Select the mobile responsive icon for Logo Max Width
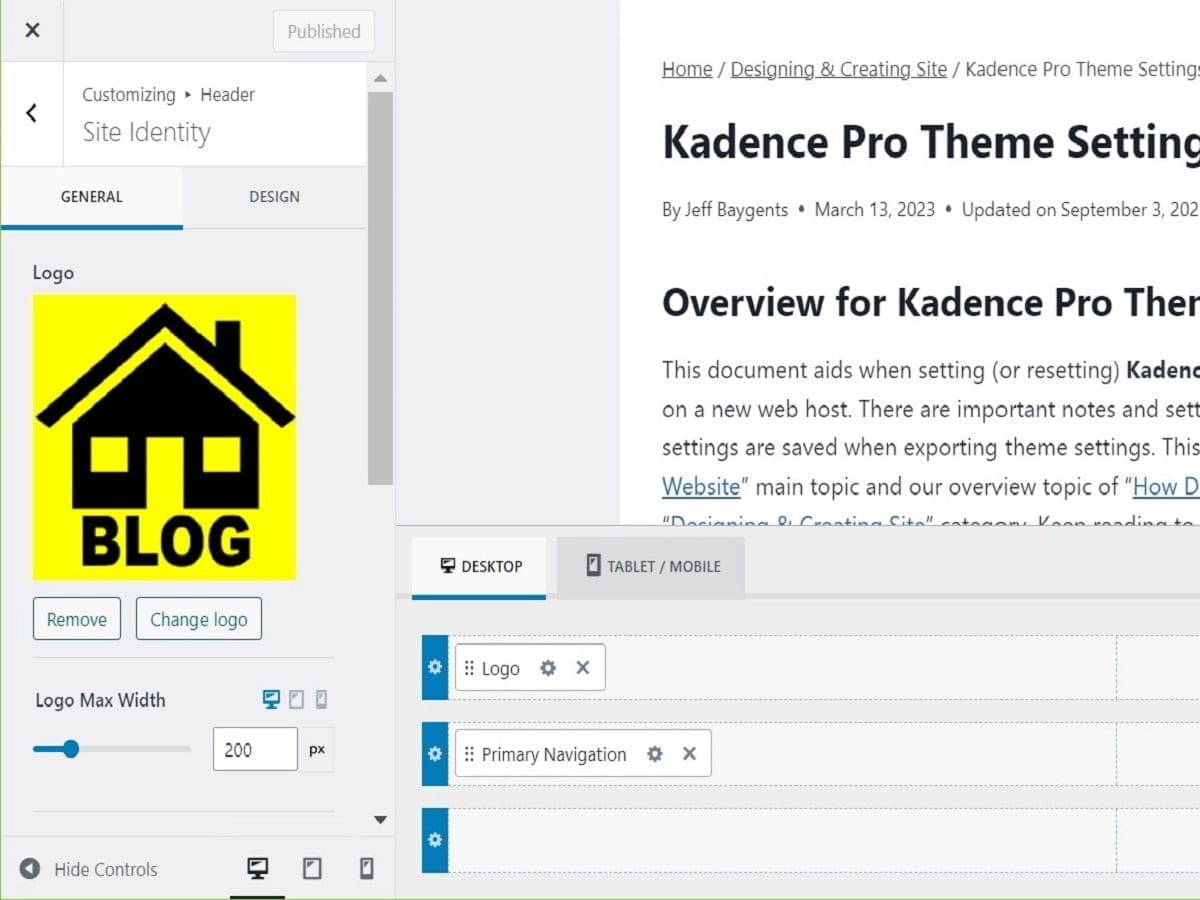 (321, 700)
